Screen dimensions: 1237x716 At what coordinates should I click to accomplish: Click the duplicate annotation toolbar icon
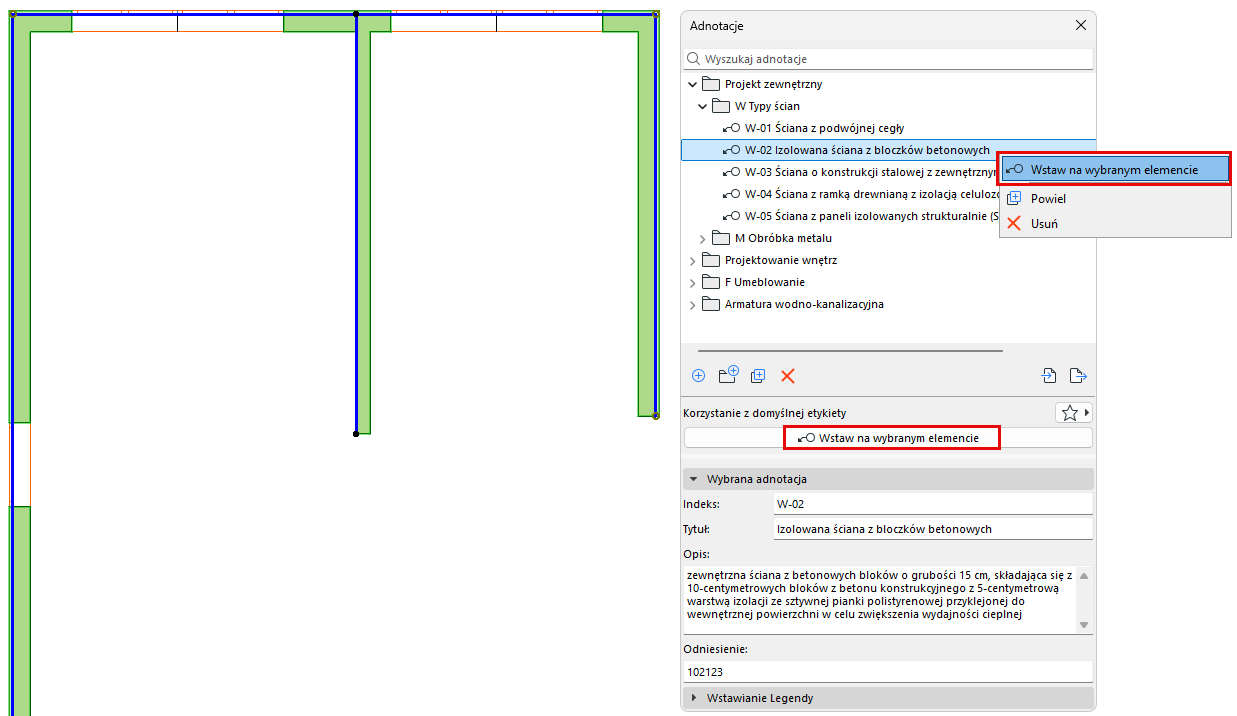[x=758, y=376]
